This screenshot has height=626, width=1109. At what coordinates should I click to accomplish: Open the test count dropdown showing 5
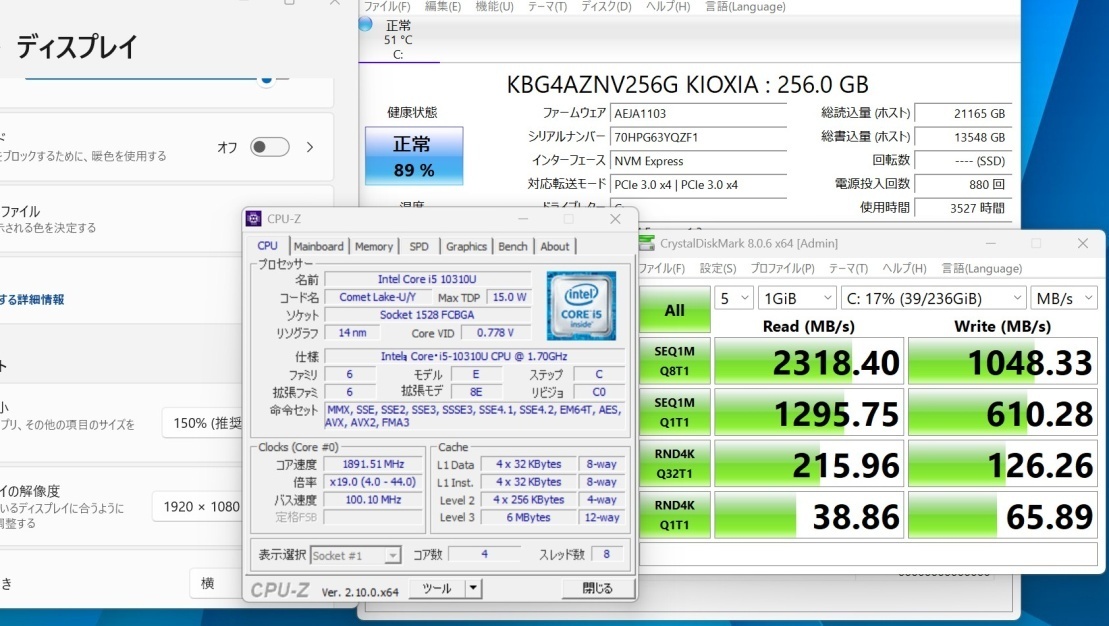(733, 298)
